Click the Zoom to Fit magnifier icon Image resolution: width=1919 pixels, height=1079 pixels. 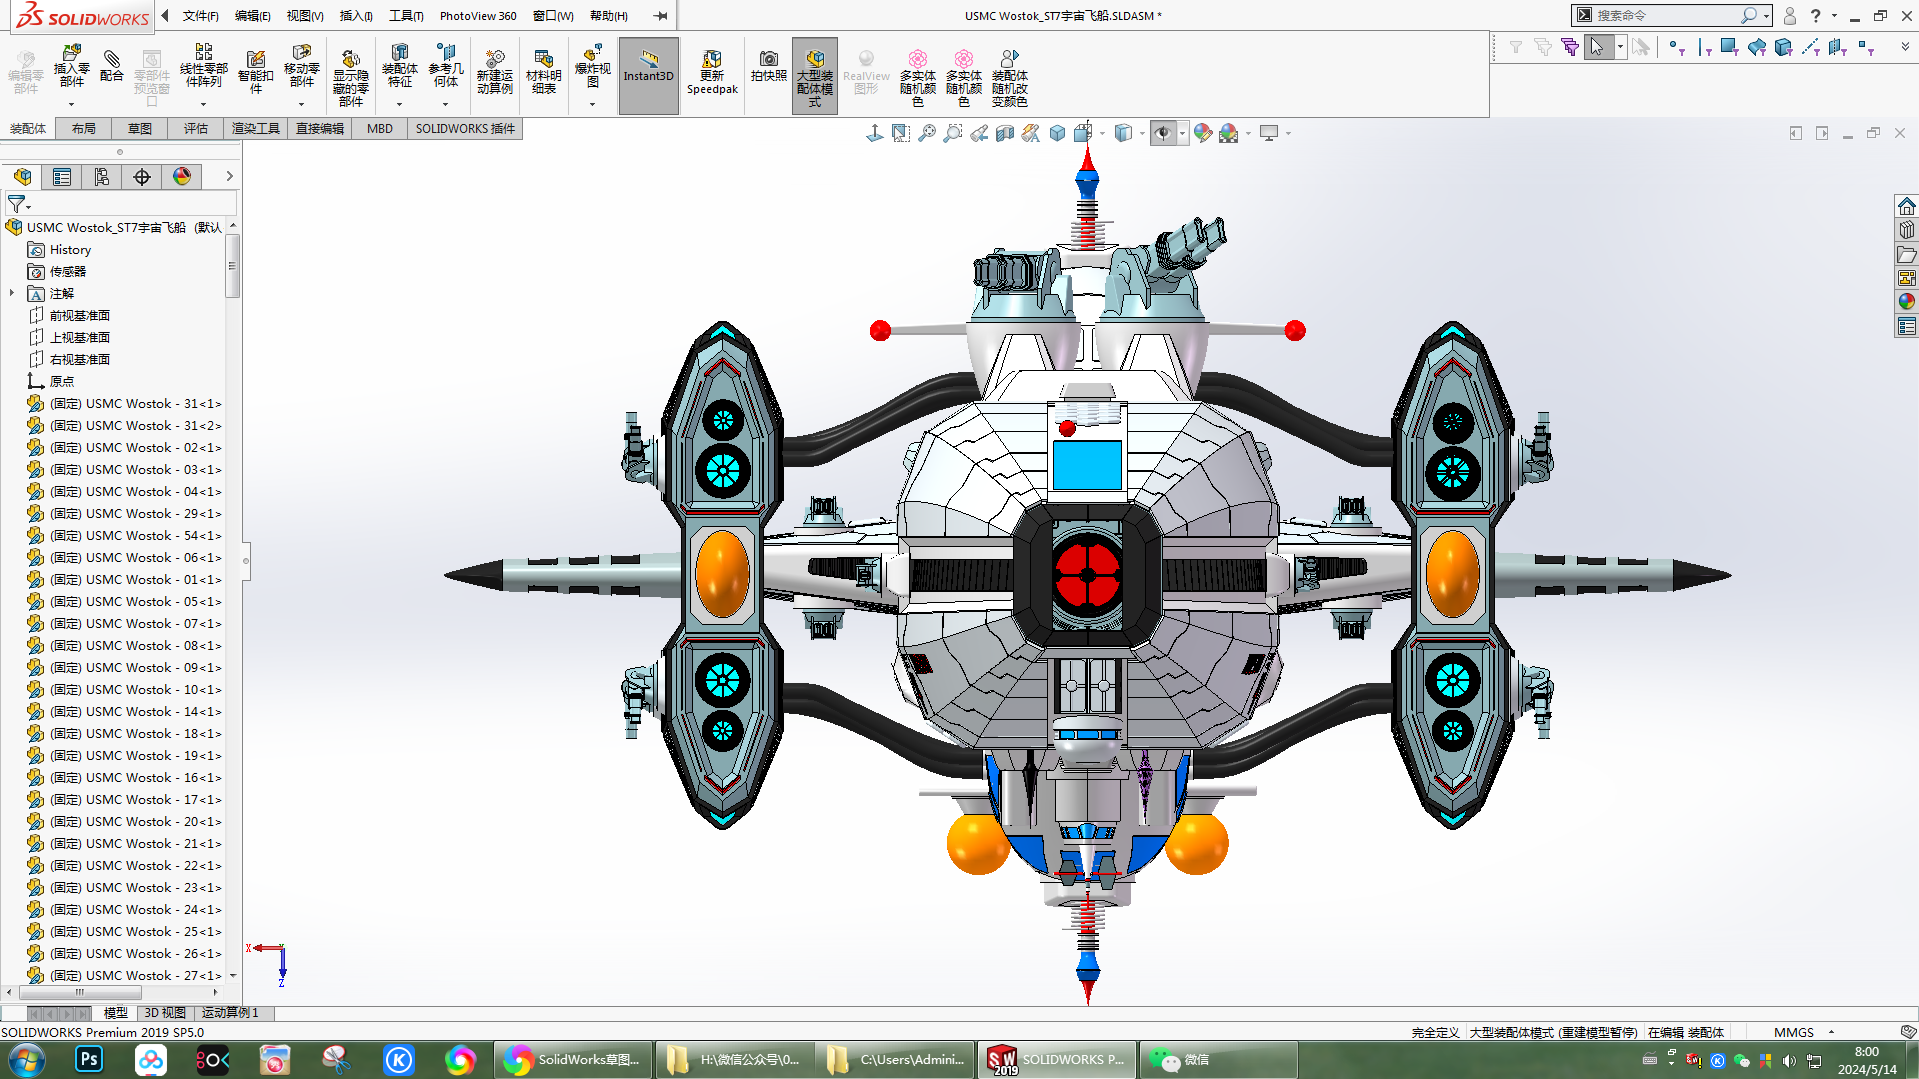pyautogui.click(x=927, y=133)
